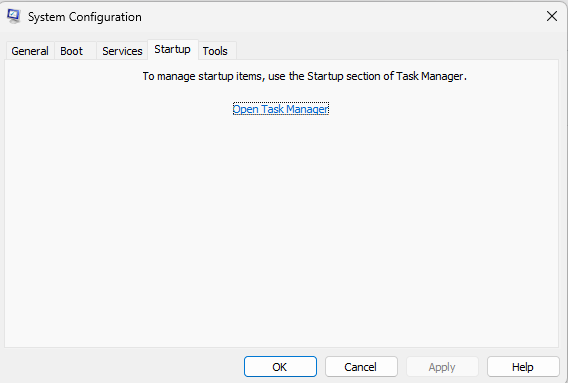Open Help for System Configuration
The height and width of the screenshot is (383, 568).
click(523, 367)
